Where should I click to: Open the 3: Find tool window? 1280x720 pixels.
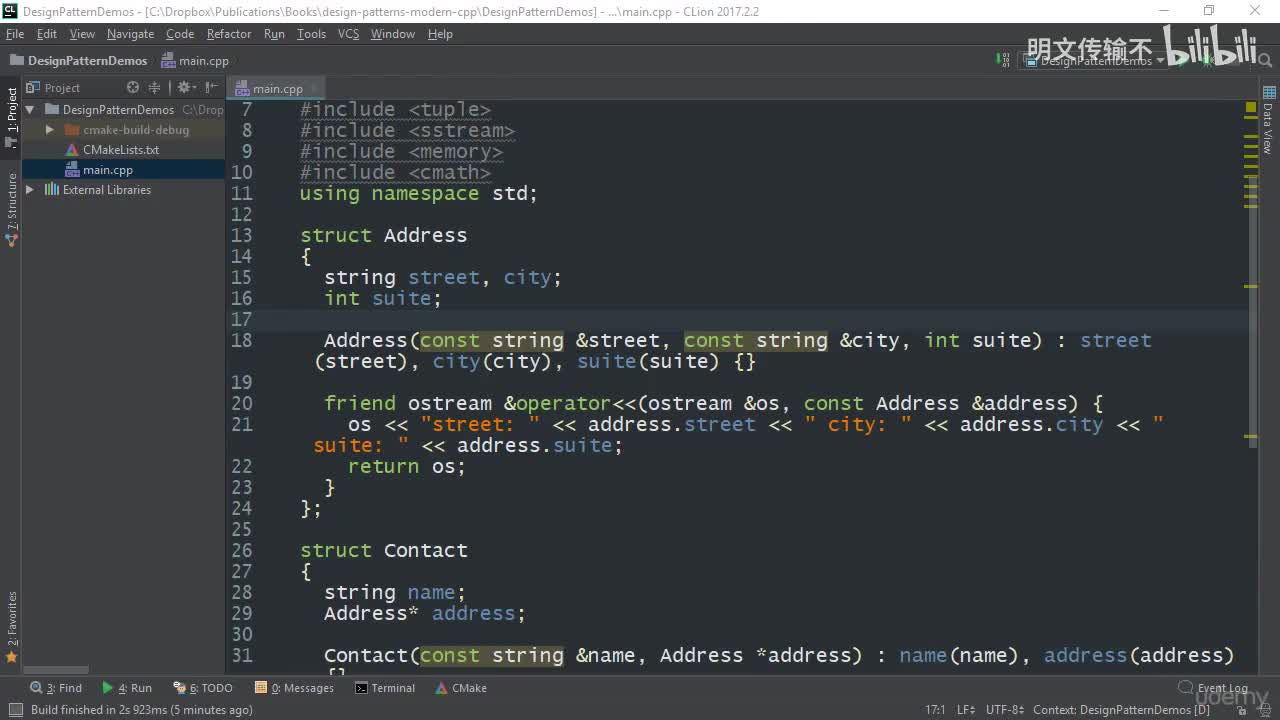coord(57,688)
